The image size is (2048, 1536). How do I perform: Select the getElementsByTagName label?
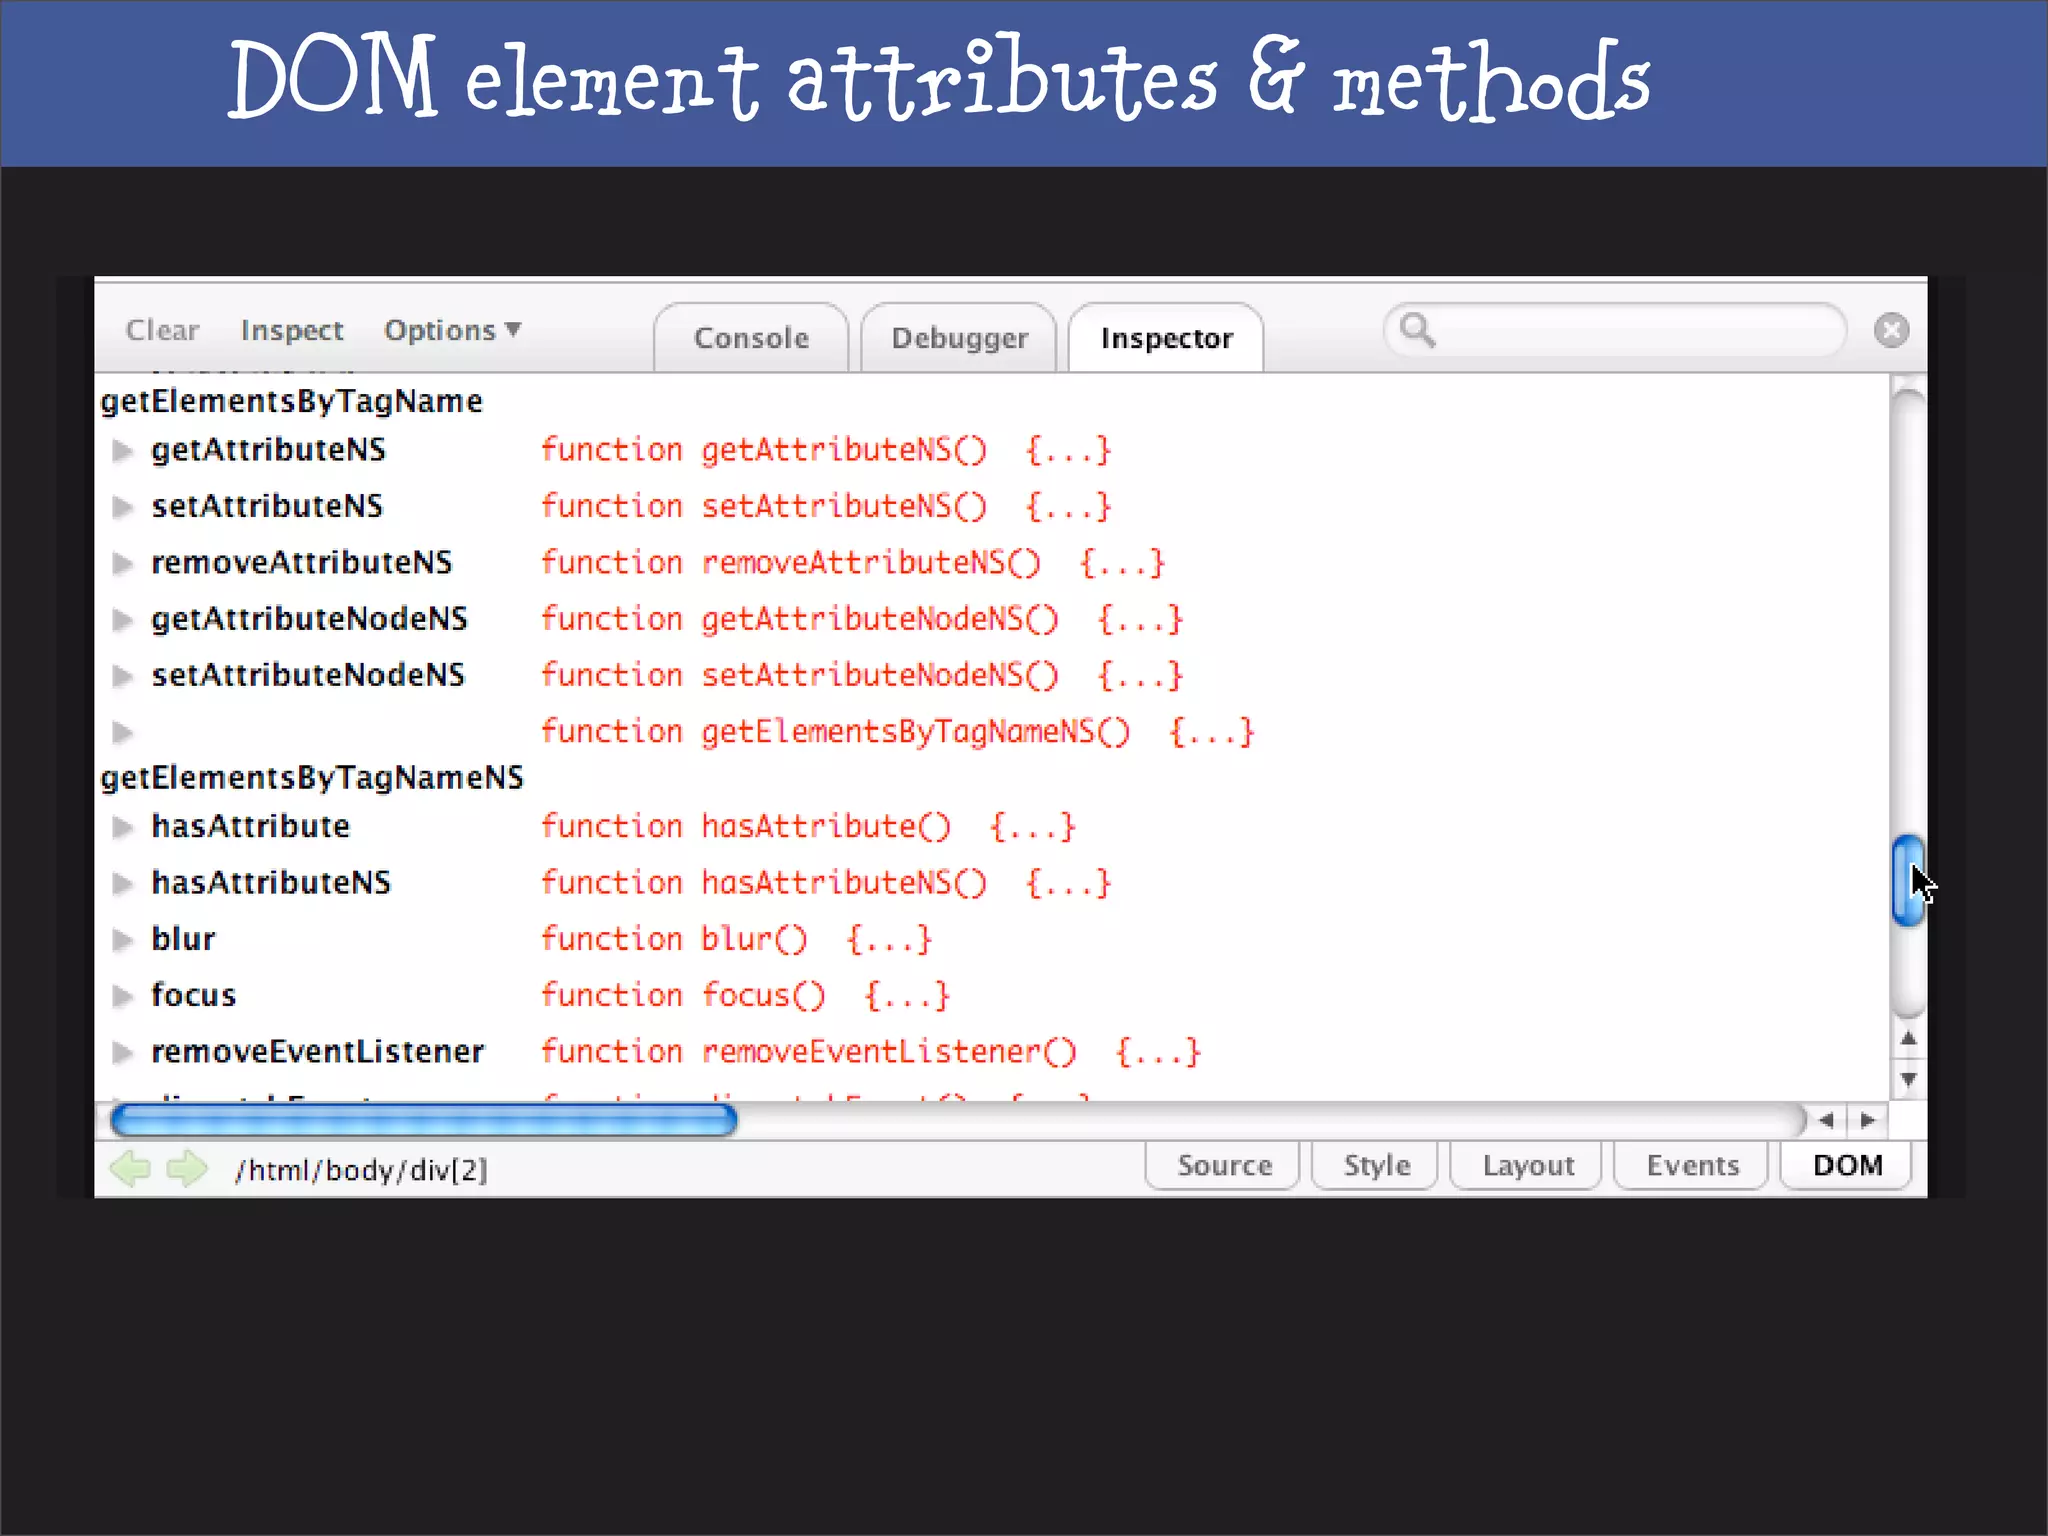coord(292,402)
